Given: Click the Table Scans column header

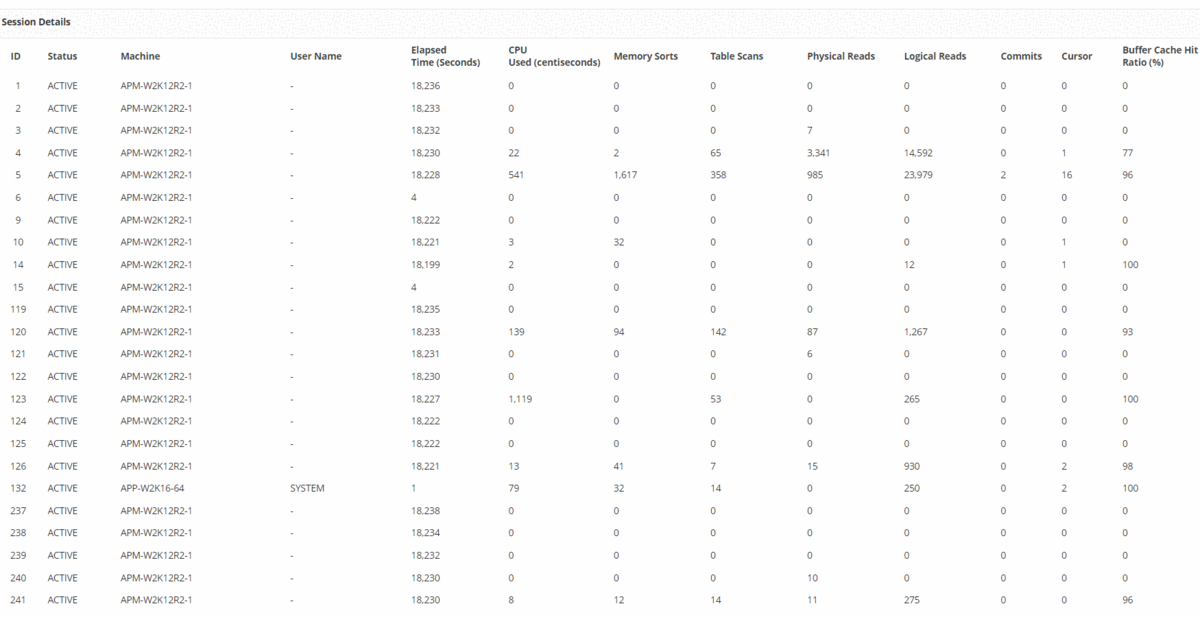Looking at the screenshot, I should 736,56.
